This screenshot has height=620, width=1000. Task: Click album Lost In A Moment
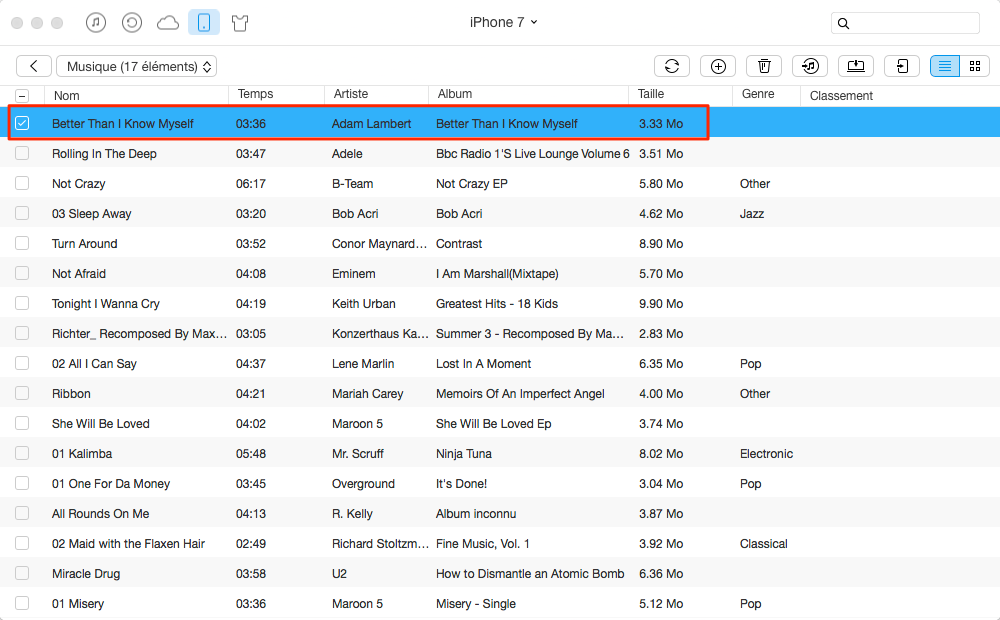[x=483, y=364]
